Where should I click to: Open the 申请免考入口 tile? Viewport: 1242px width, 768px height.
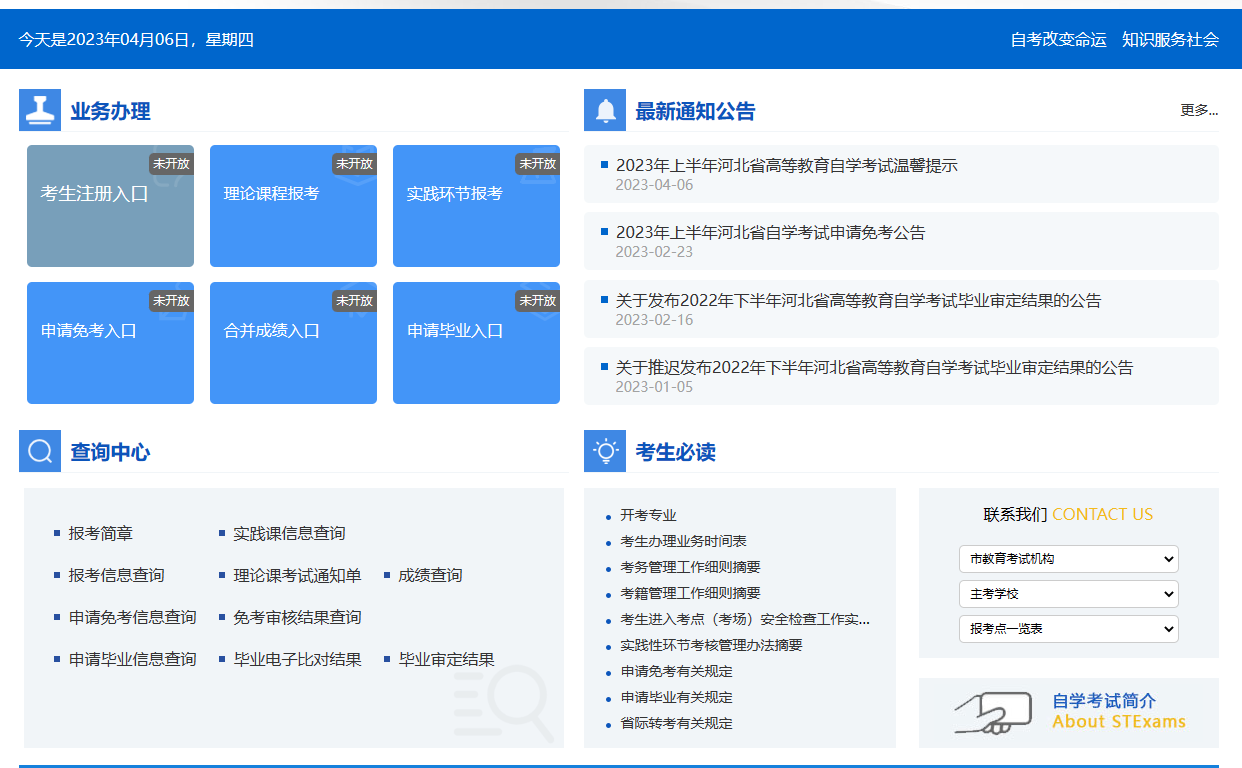pyautogui.click(x=110, y=343)
